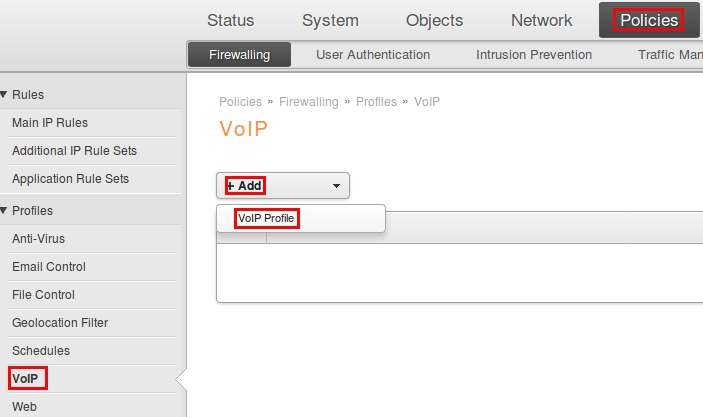This screenshot has height=417, width=703.
Task: Open the Firewalling subtab
Action: [239, 55]
